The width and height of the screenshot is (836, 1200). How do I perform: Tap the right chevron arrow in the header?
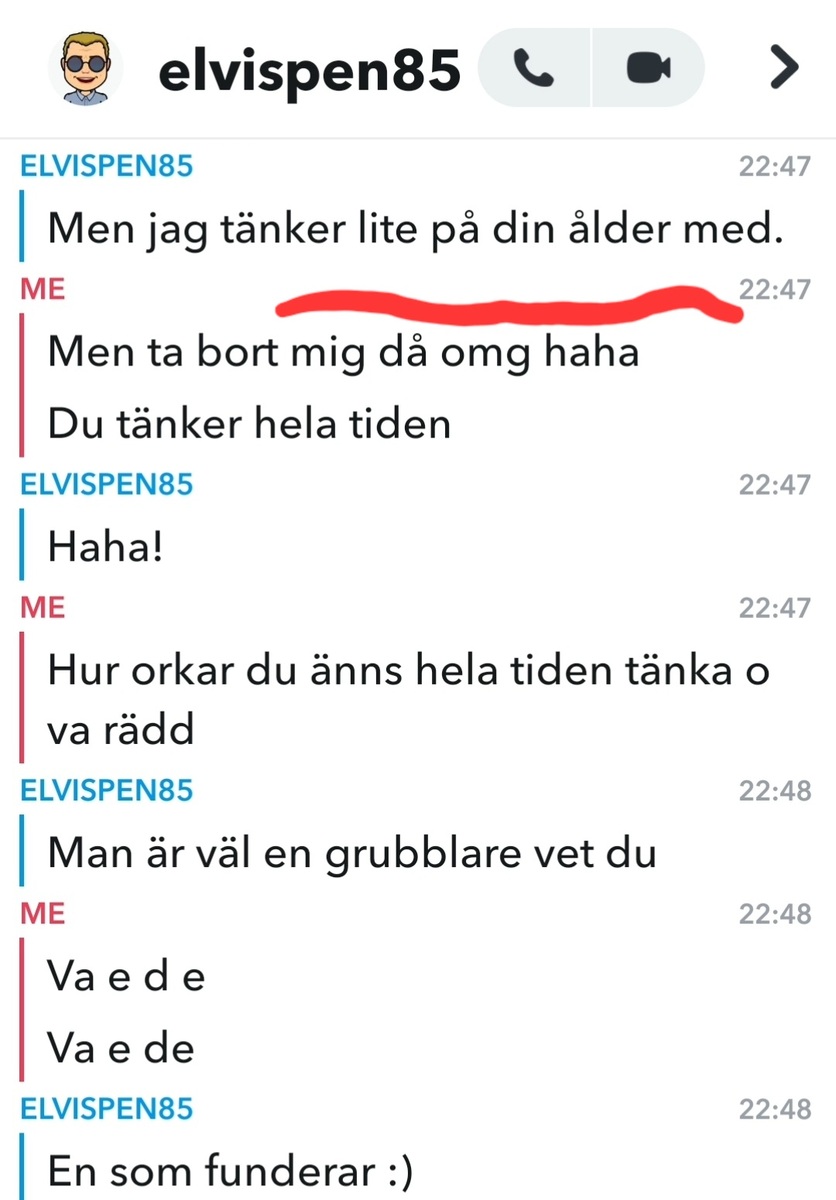[785, 67]
